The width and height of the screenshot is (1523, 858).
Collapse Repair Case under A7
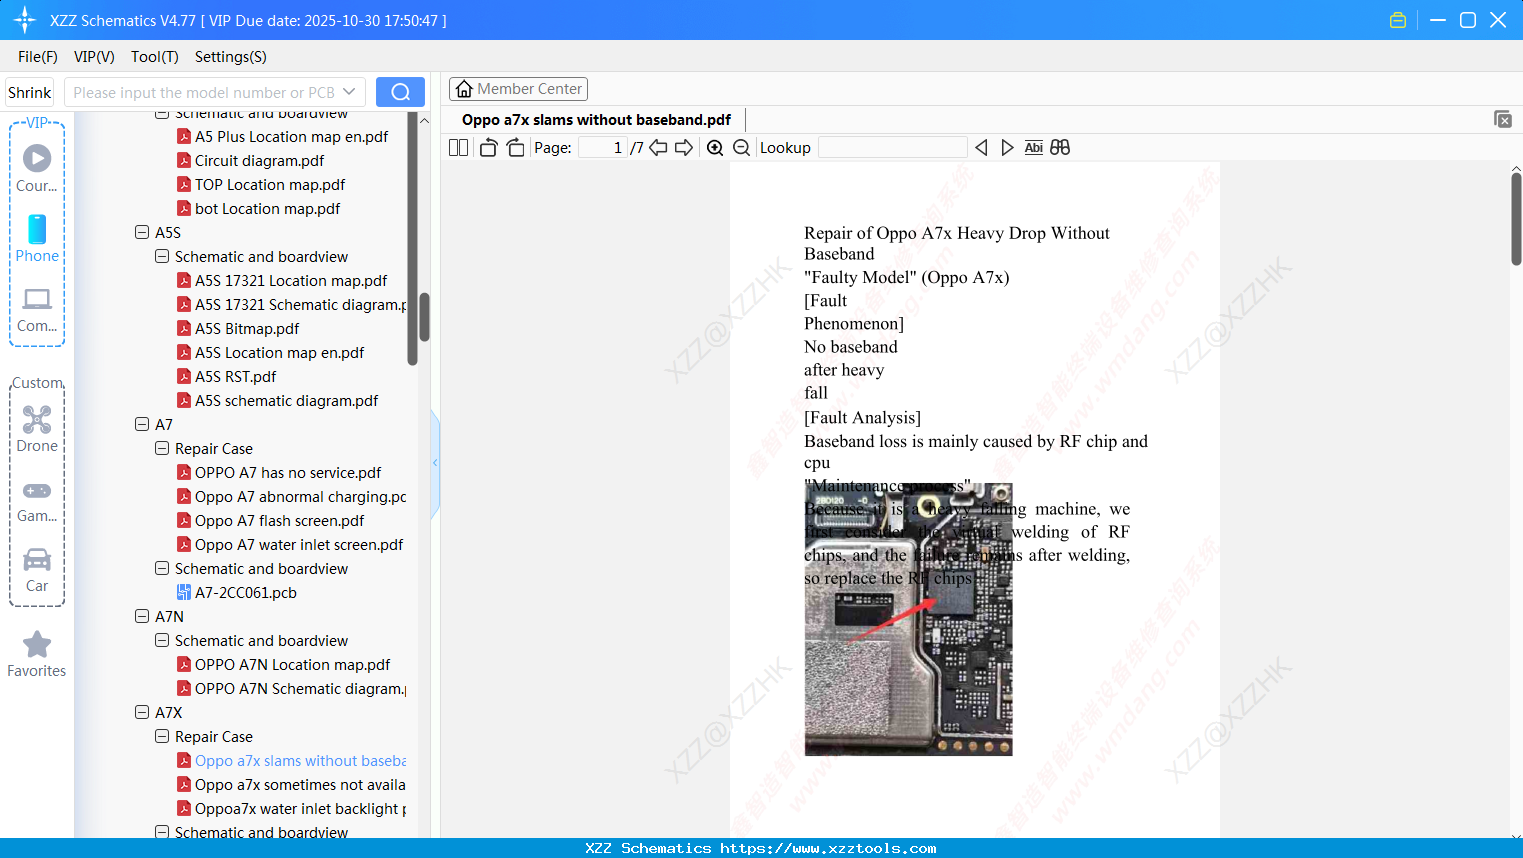(162, 448)
